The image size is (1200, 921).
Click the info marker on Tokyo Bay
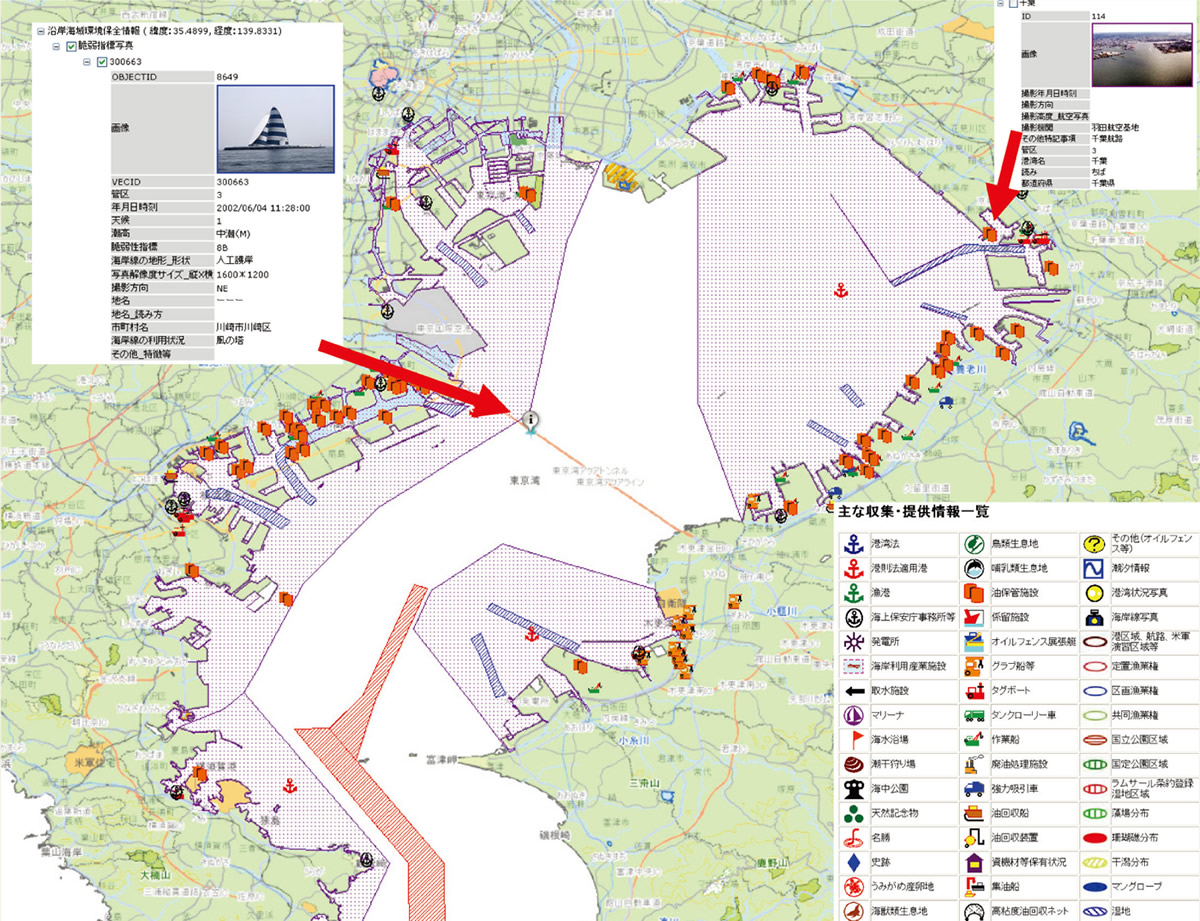point(530,420)
